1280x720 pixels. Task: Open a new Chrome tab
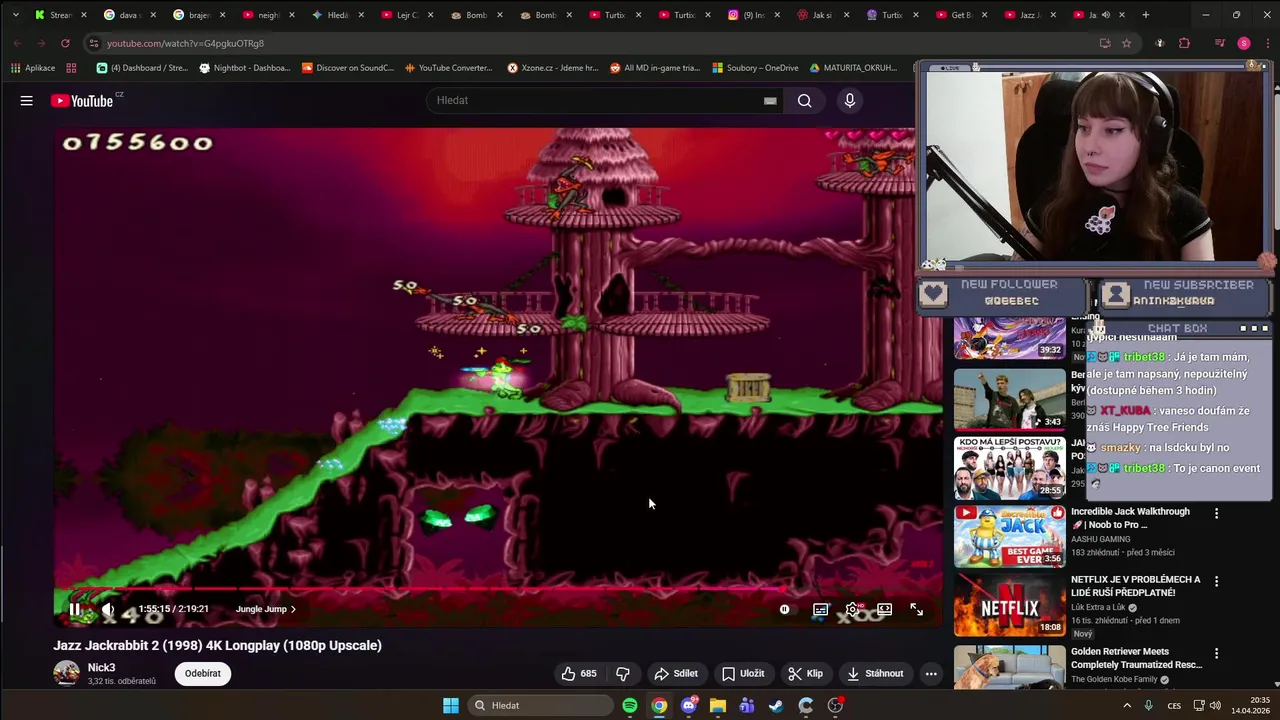[x=1146, y=15]
